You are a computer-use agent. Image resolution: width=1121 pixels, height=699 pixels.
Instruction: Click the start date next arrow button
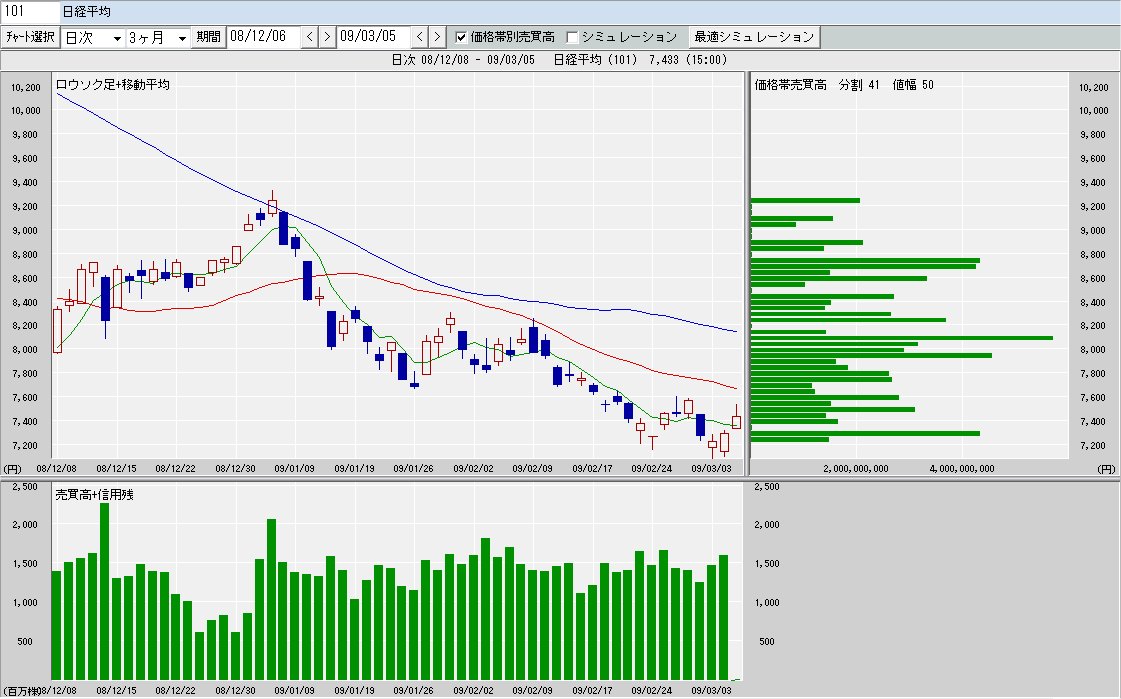click(x=326, y=37)
